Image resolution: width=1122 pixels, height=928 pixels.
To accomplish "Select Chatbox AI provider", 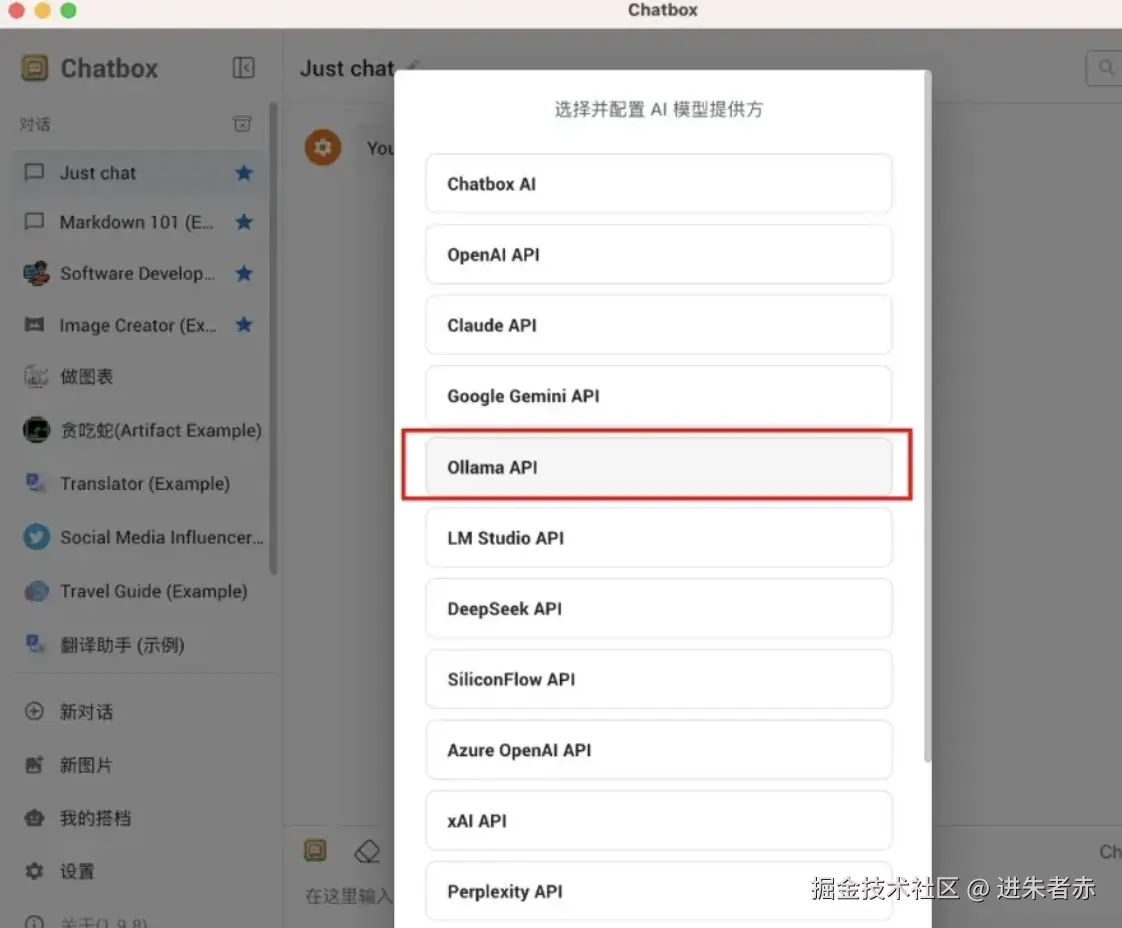I will [x=658, y=184].
